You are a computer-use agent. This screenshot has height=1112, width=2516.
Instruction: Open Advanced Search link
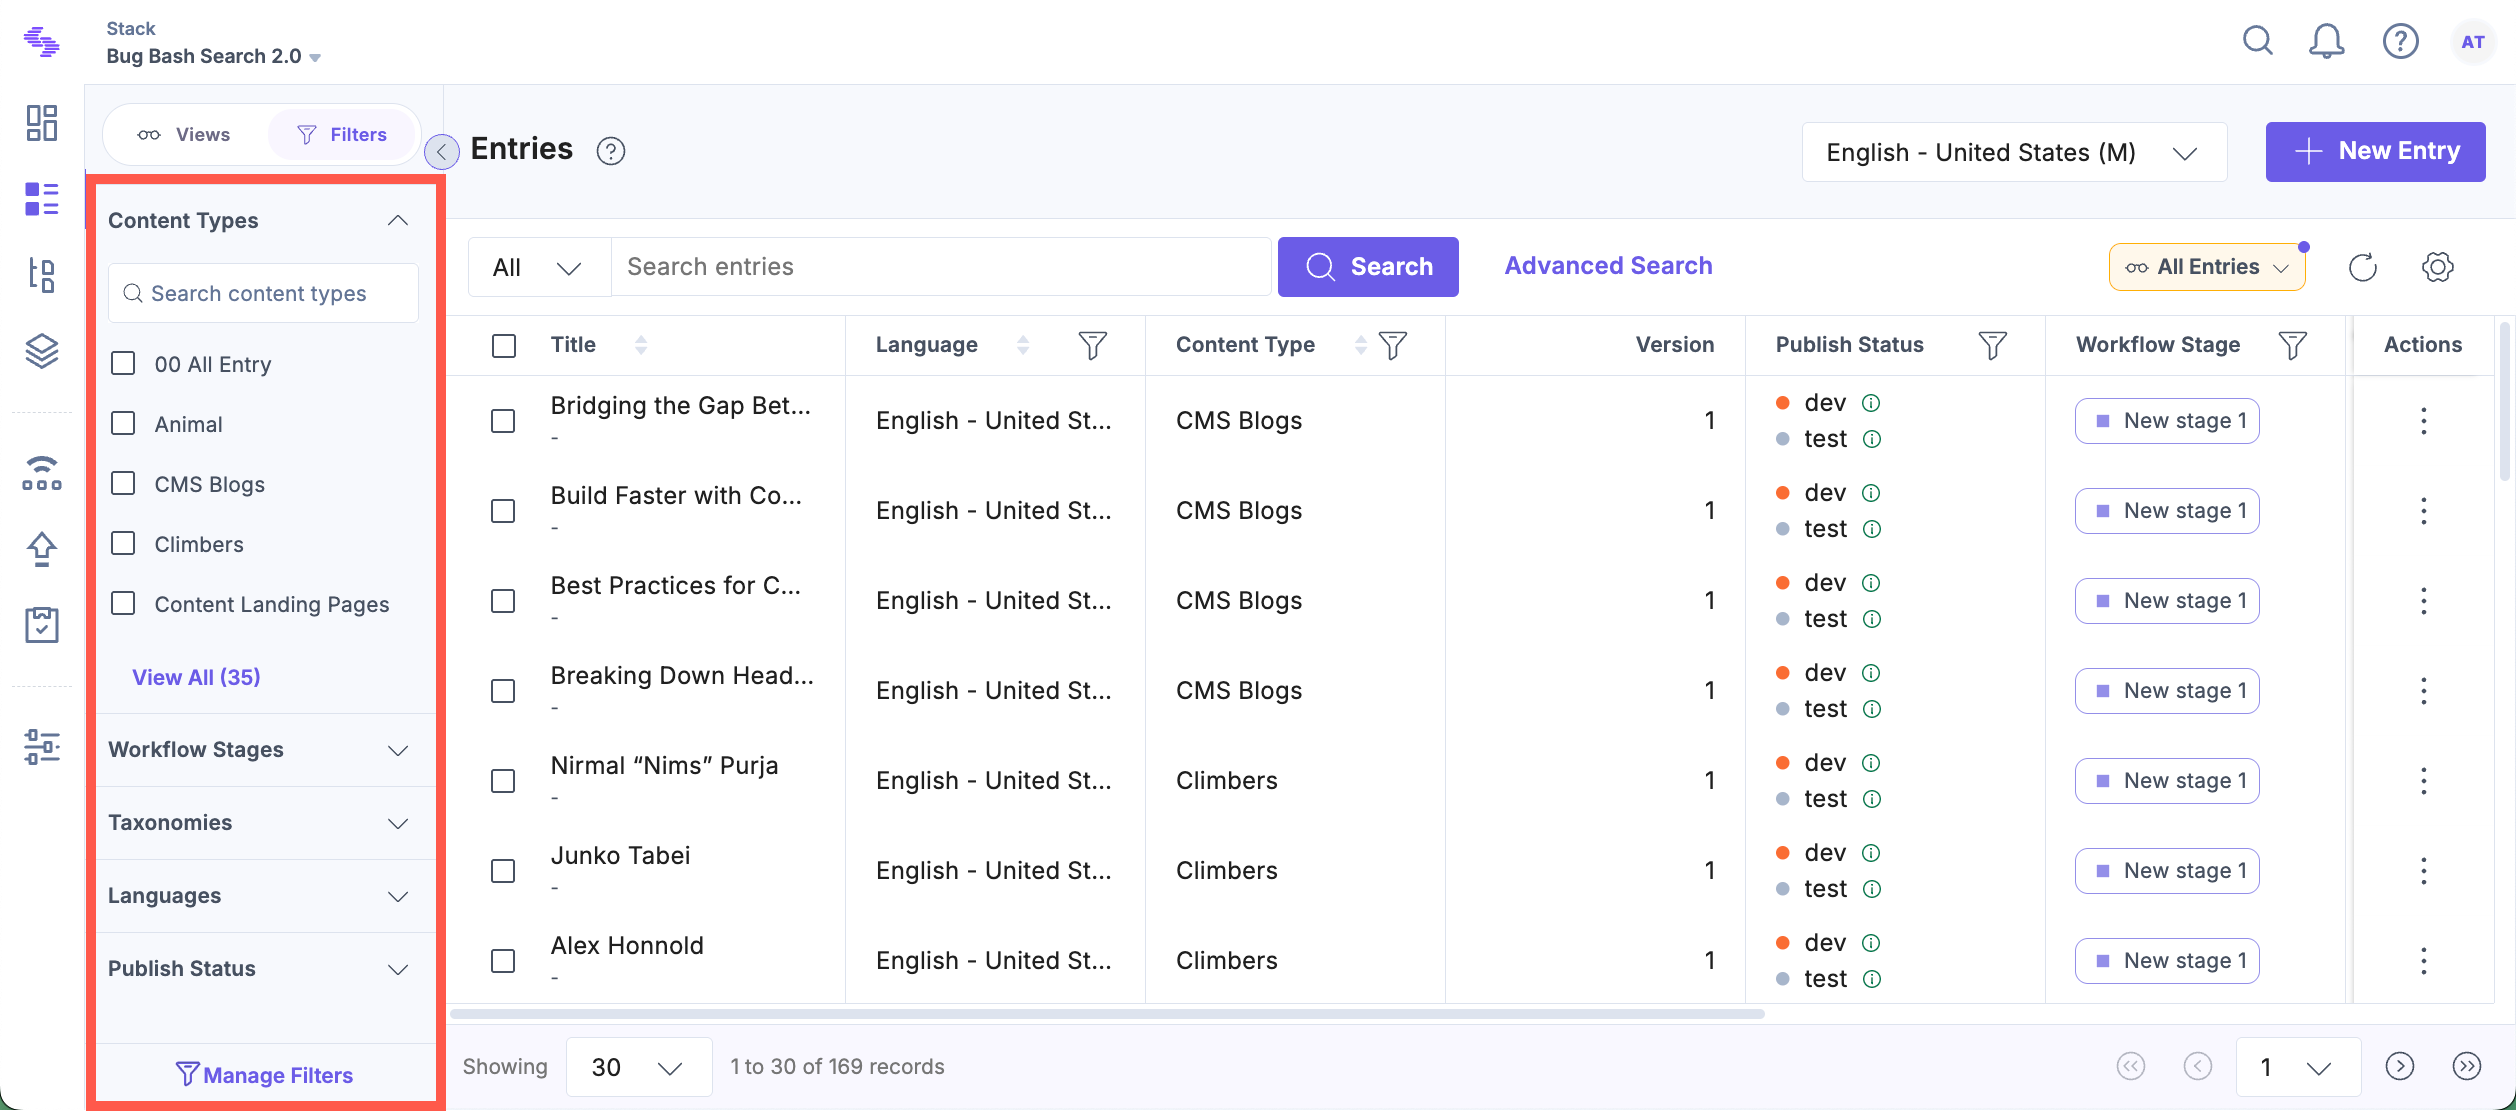1608,266
